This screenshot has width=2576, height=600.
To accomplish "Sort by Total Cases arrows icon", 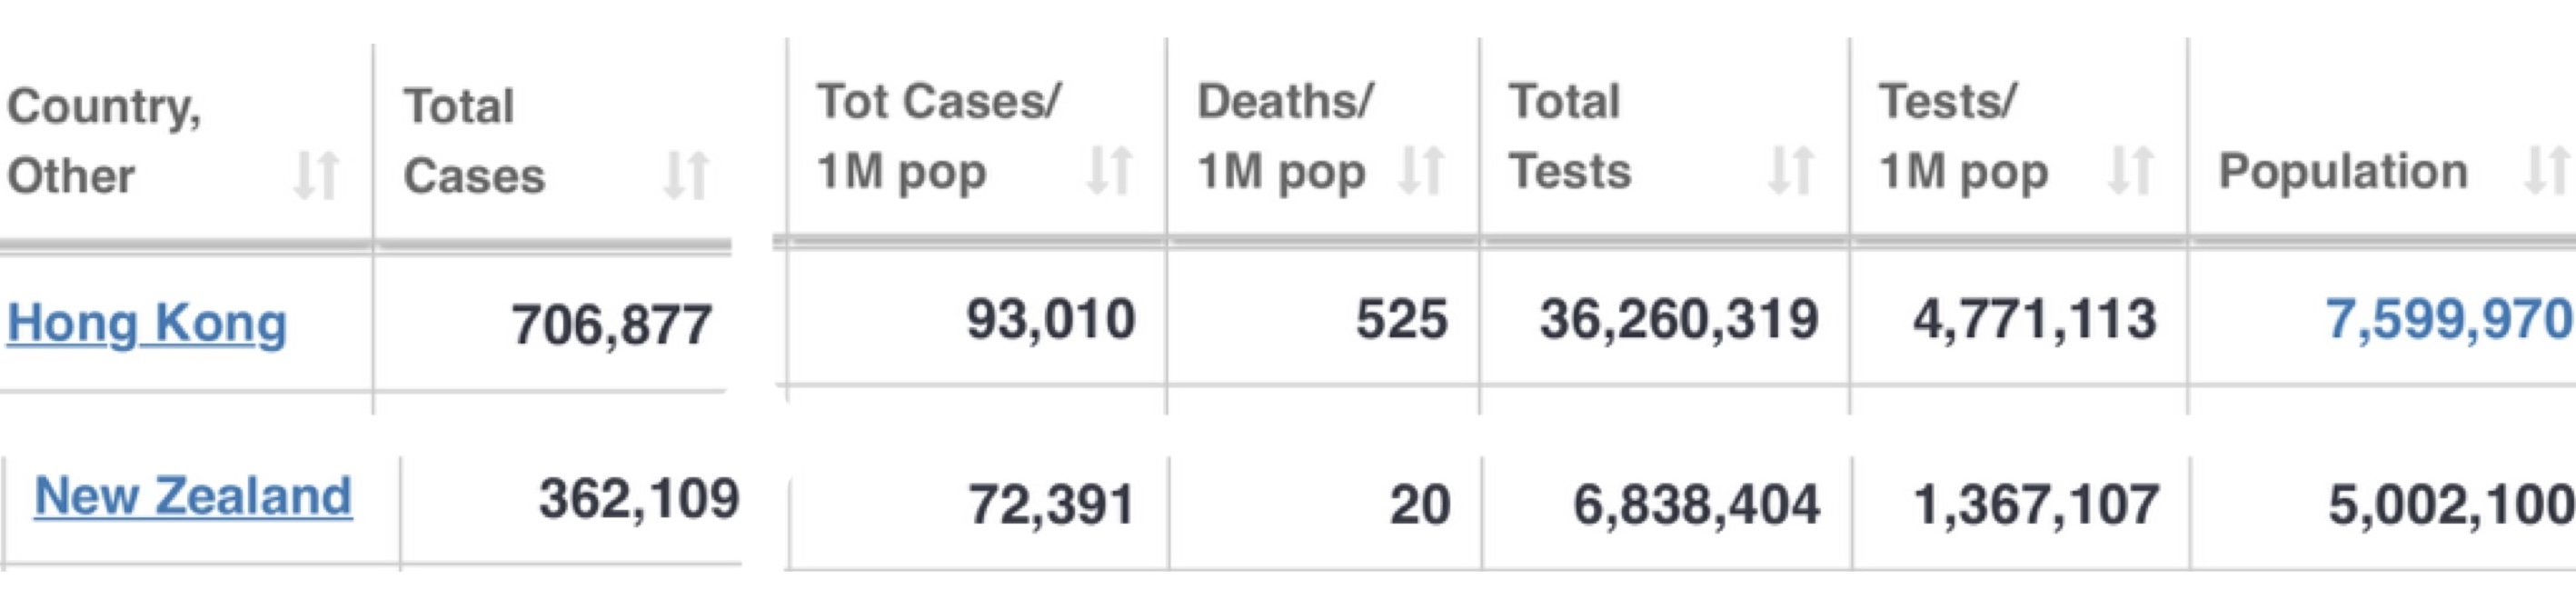I will point(686,175).
